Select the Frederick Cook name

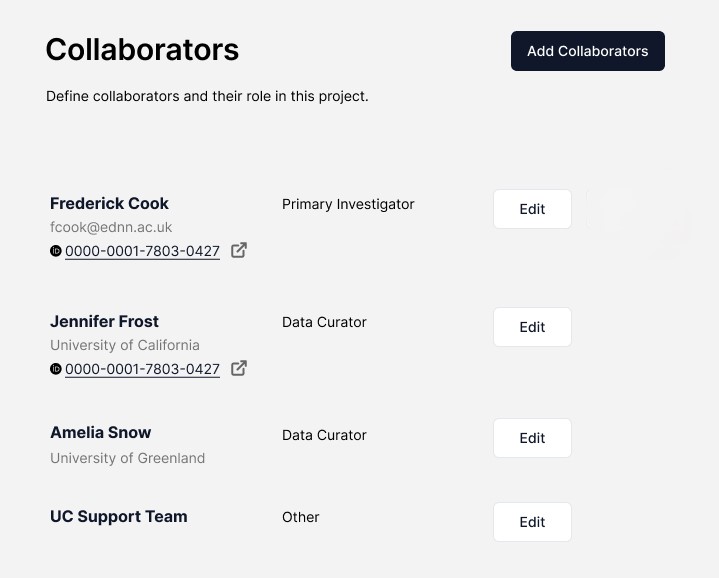109,203
